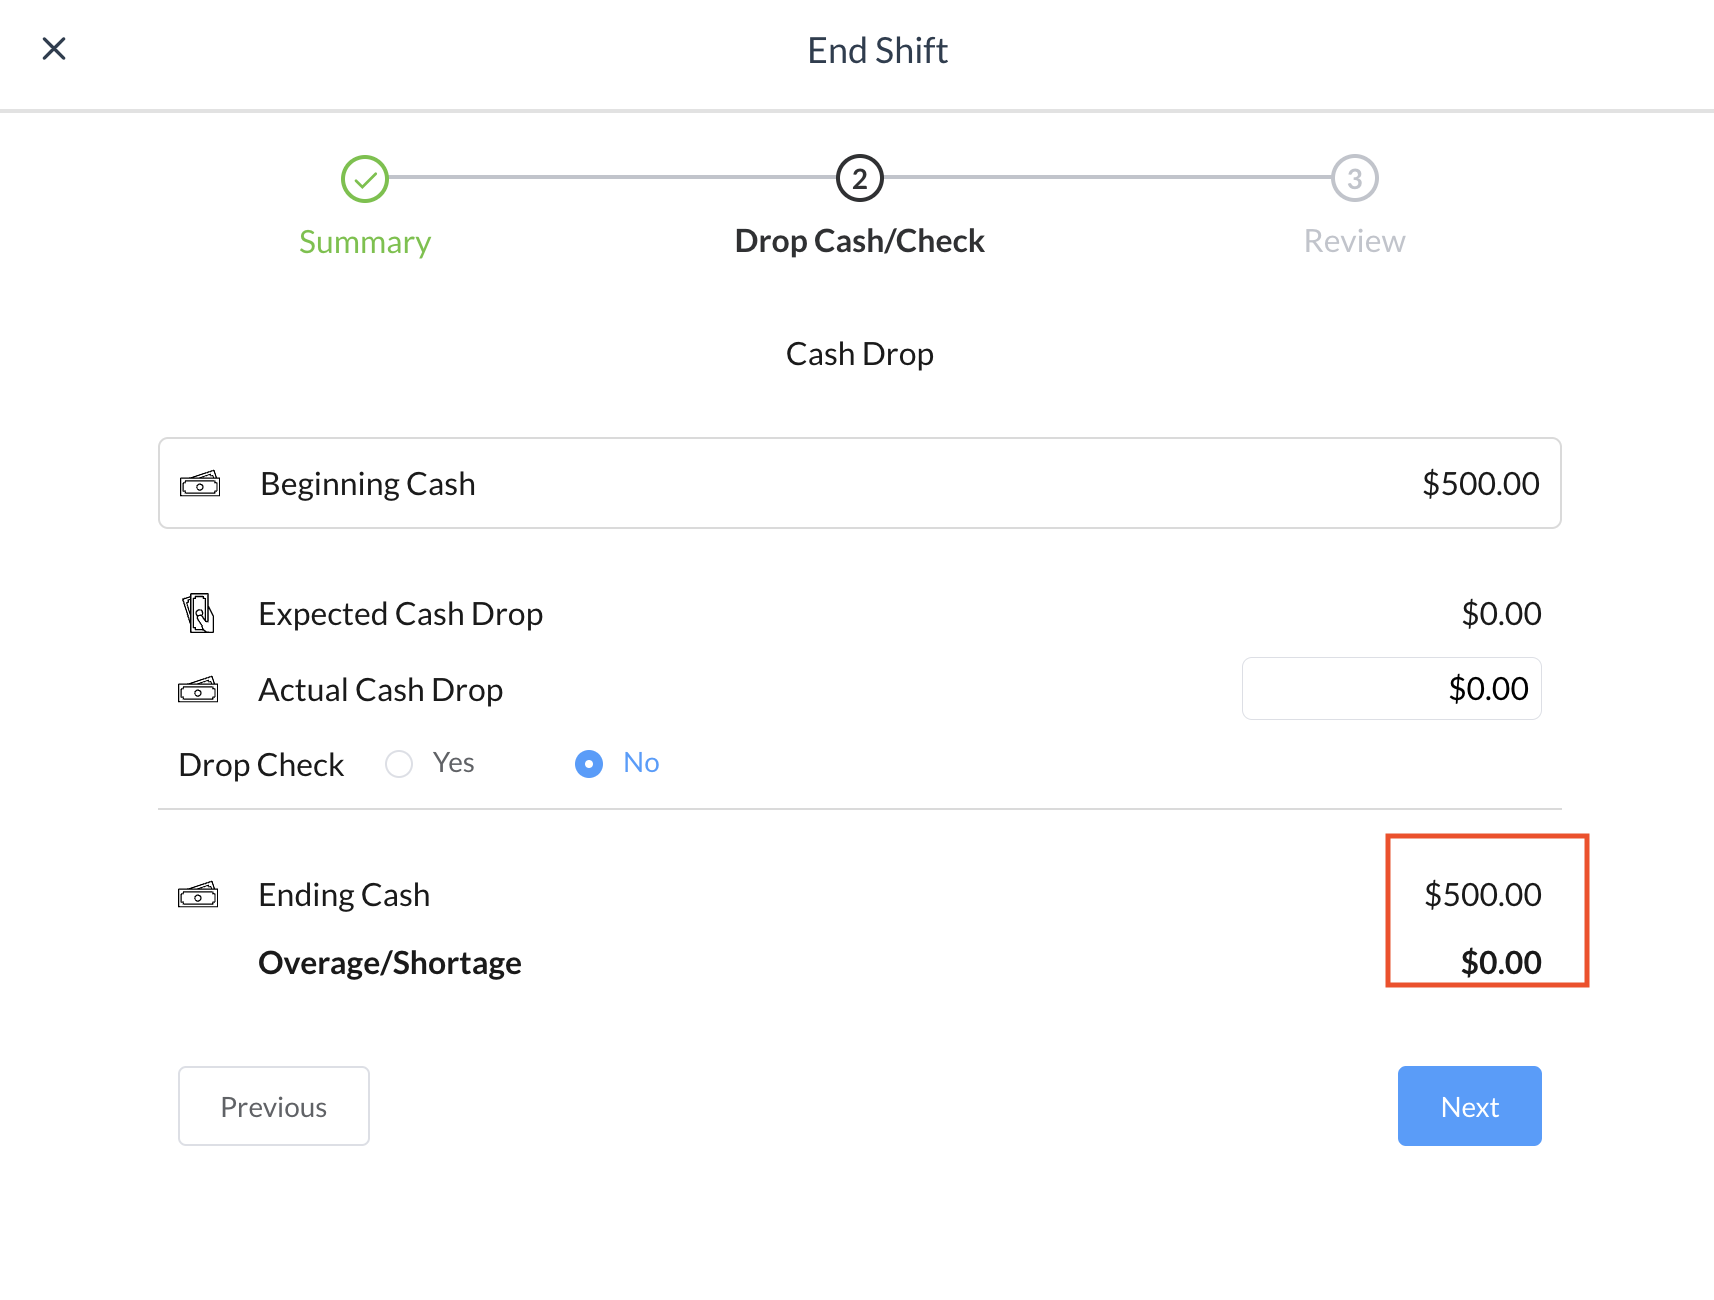Click the Beginning Cash money icon

click(200, 485)
